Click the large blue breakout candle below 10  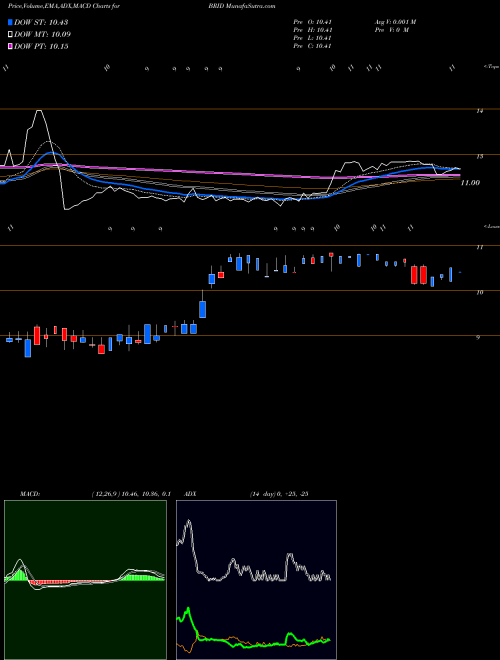[202, 309]
